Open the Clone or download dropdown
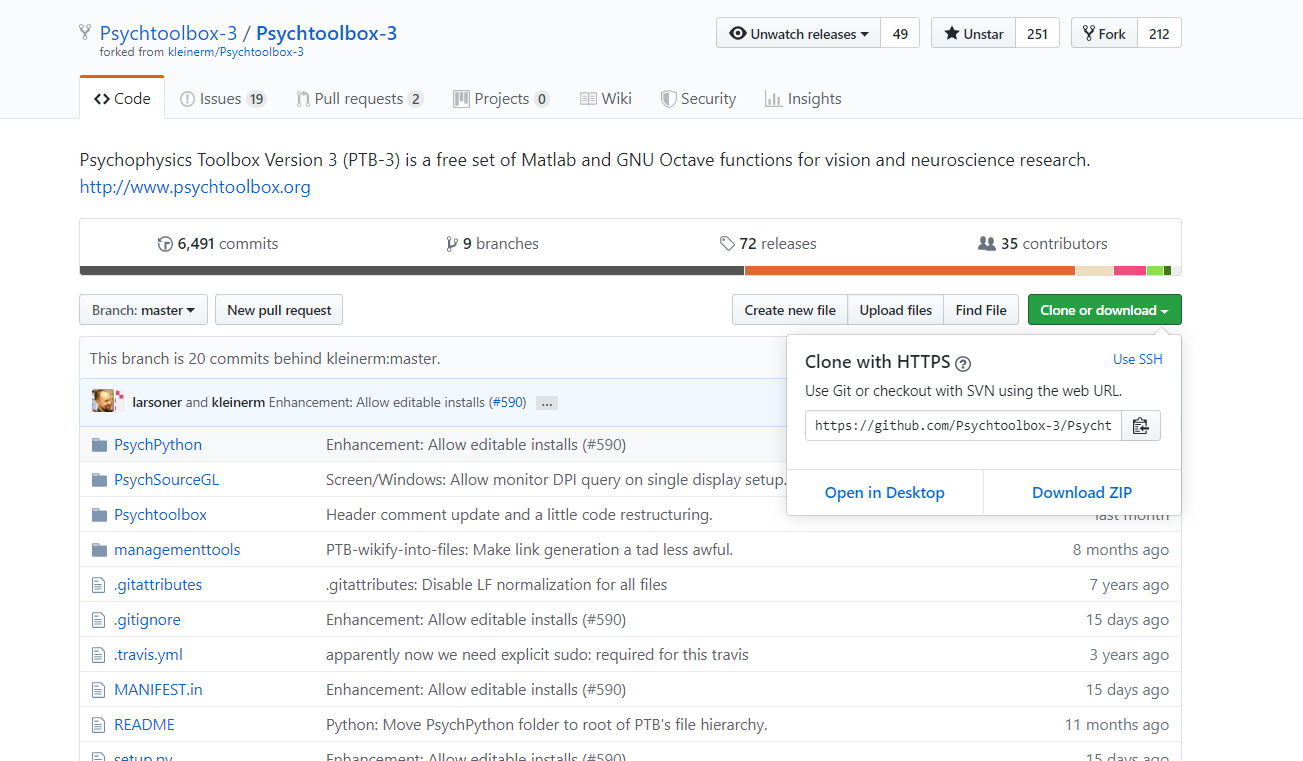The image size is (1303, 761). coord(1104,309)
